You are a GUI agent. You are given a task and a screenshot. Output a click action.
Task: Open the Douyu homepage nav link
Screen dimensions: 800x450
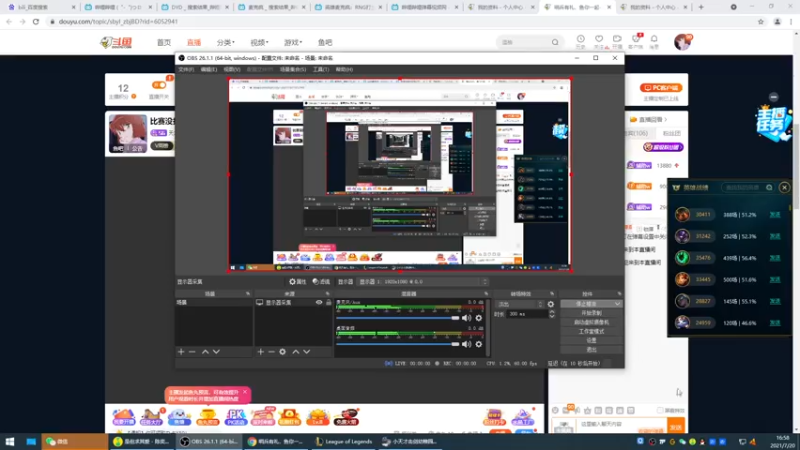[164, 42]
